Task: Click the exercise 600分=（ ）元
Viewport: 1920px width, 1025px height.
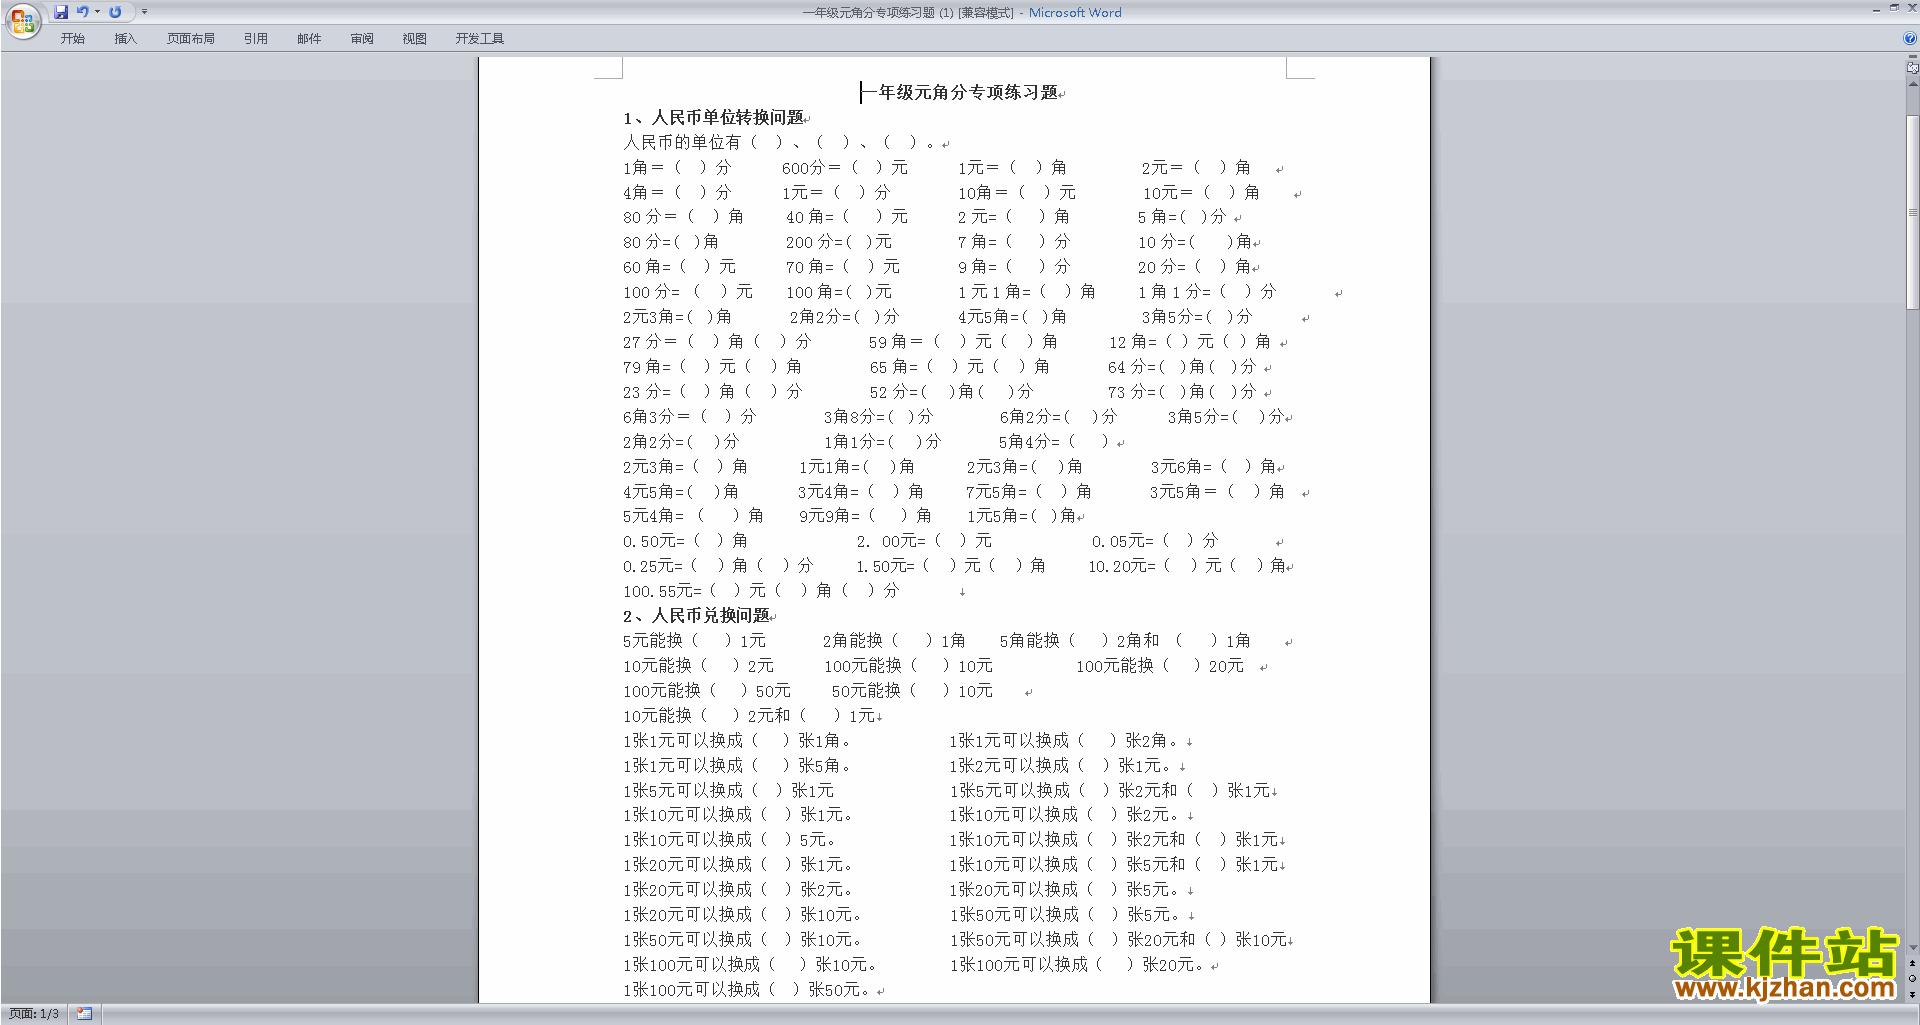Action: pos(844,168)
